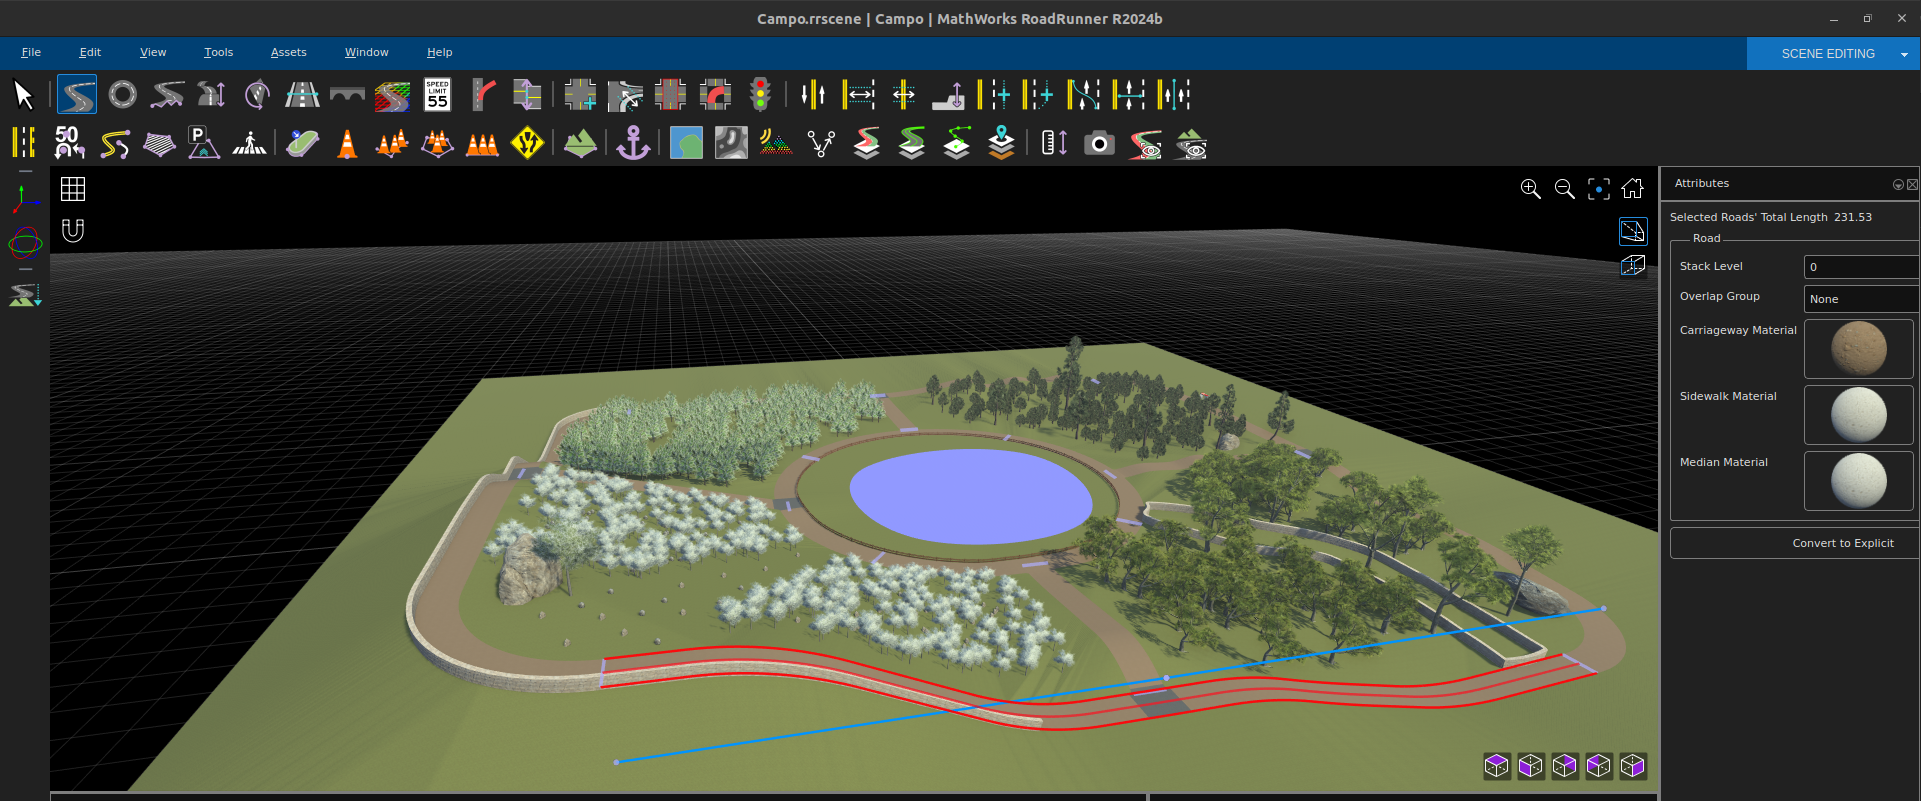Click the Convert to Explicit button

click(1795, 543)
